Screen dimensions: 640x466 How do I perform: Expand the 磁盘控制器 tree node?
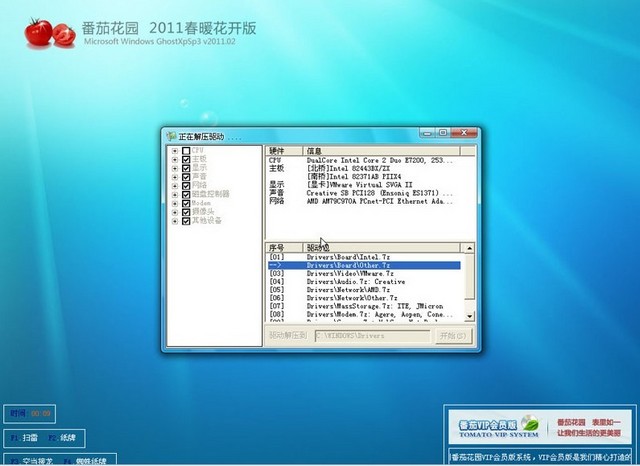(x=175, y=195)
